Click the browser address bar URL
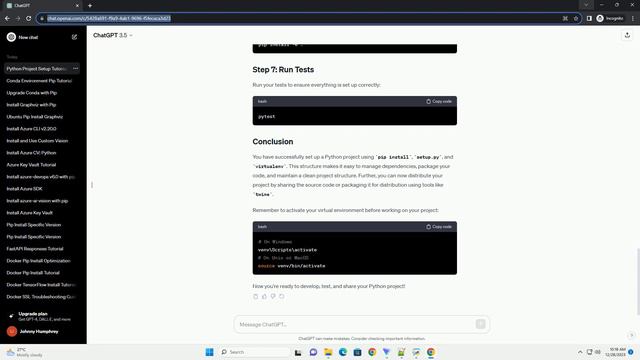Screen dimensions: 640x360 point(109,18)
